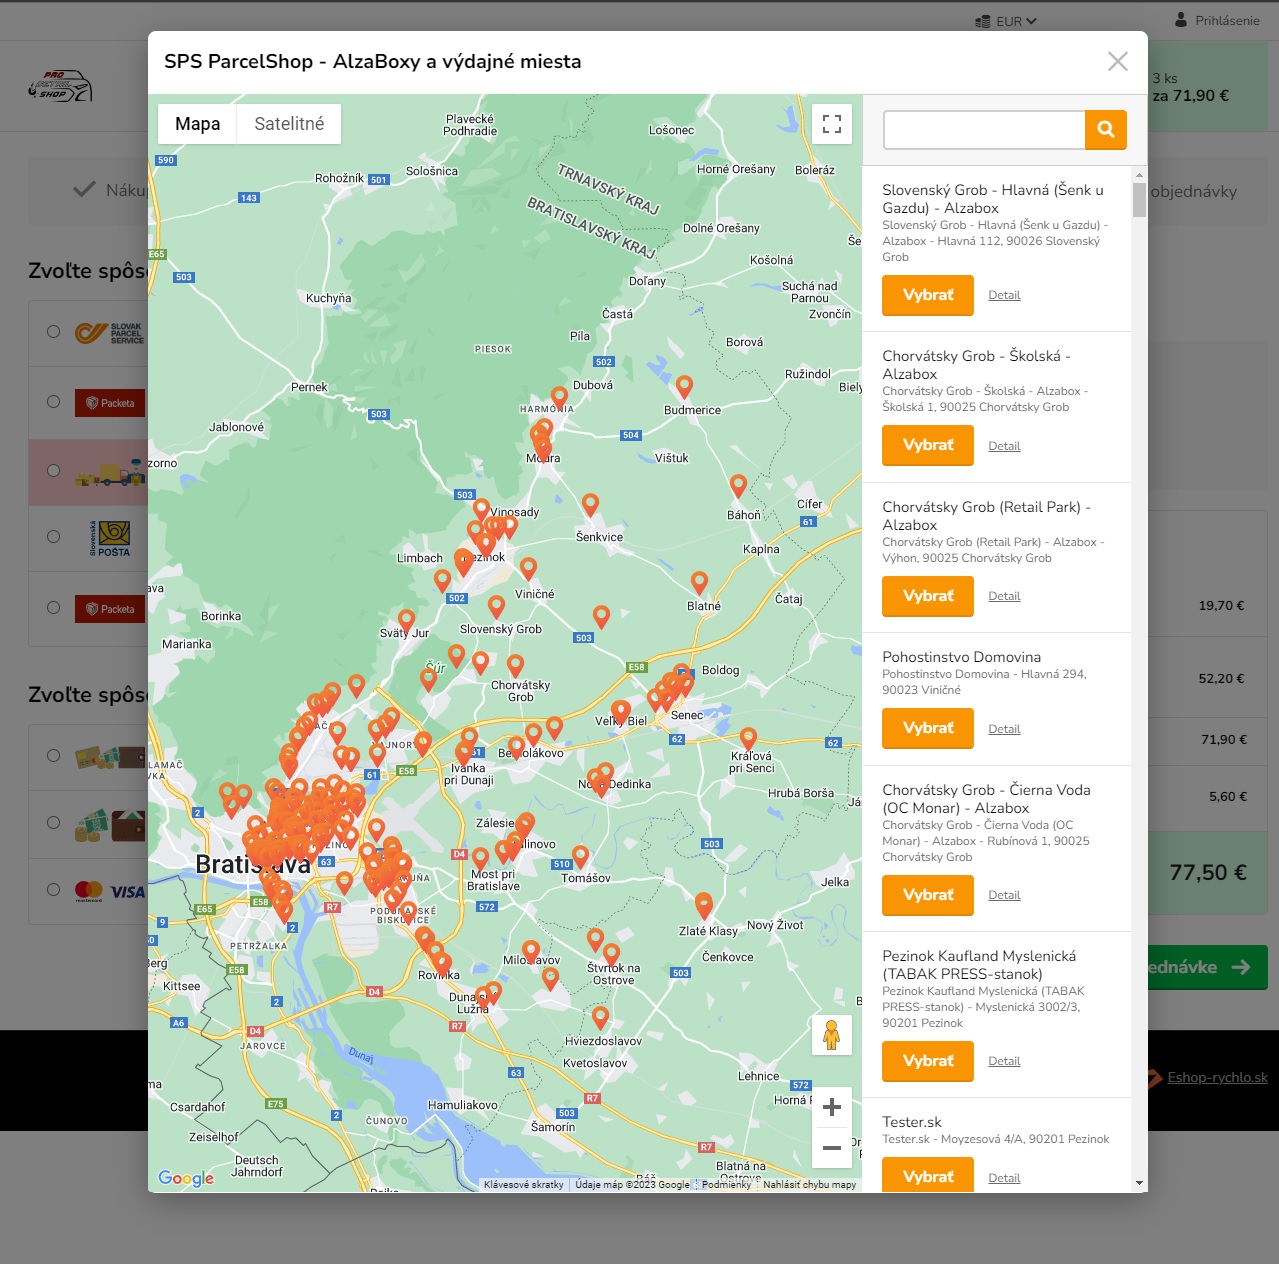Image resolution: width=1279 pixels, height=1264 pixels.
Task: Click map pin at Blatné
Action: coord(699,582)
